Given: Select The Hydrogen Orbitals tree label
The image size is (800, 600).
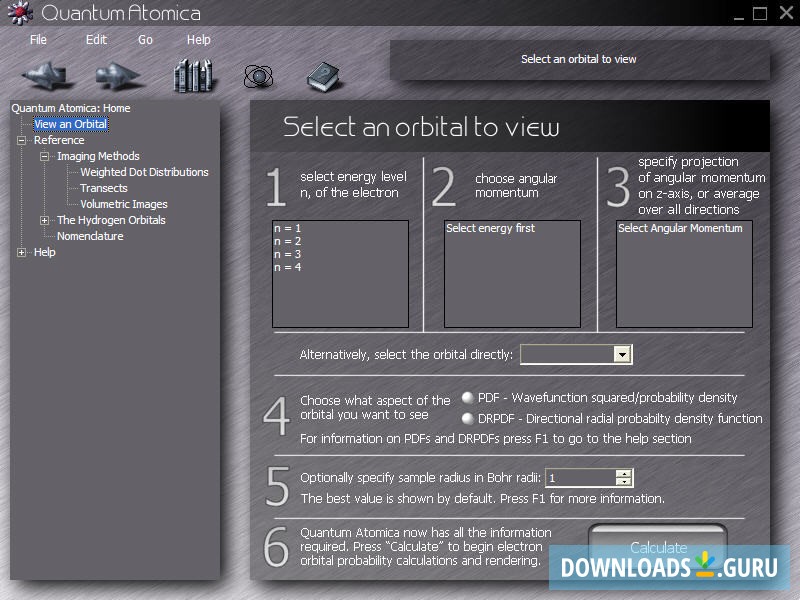Looking at the screenshot, I should 111,220.
